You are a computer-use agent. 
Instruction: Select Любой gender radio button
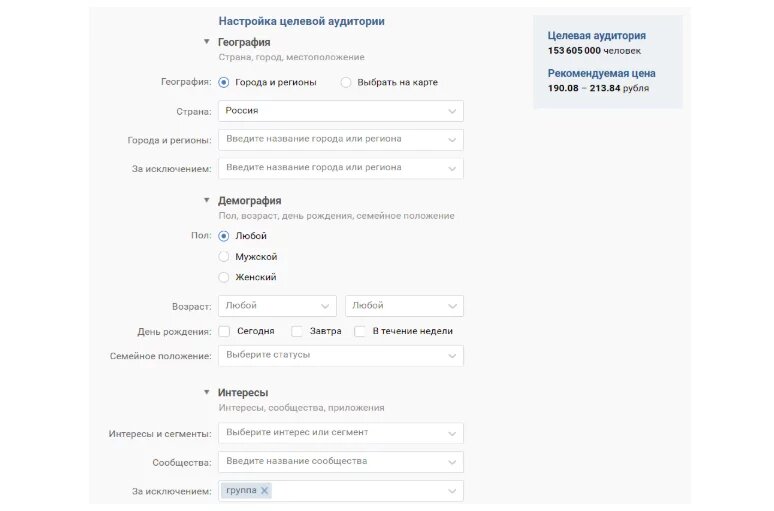[x=224, y=236]
